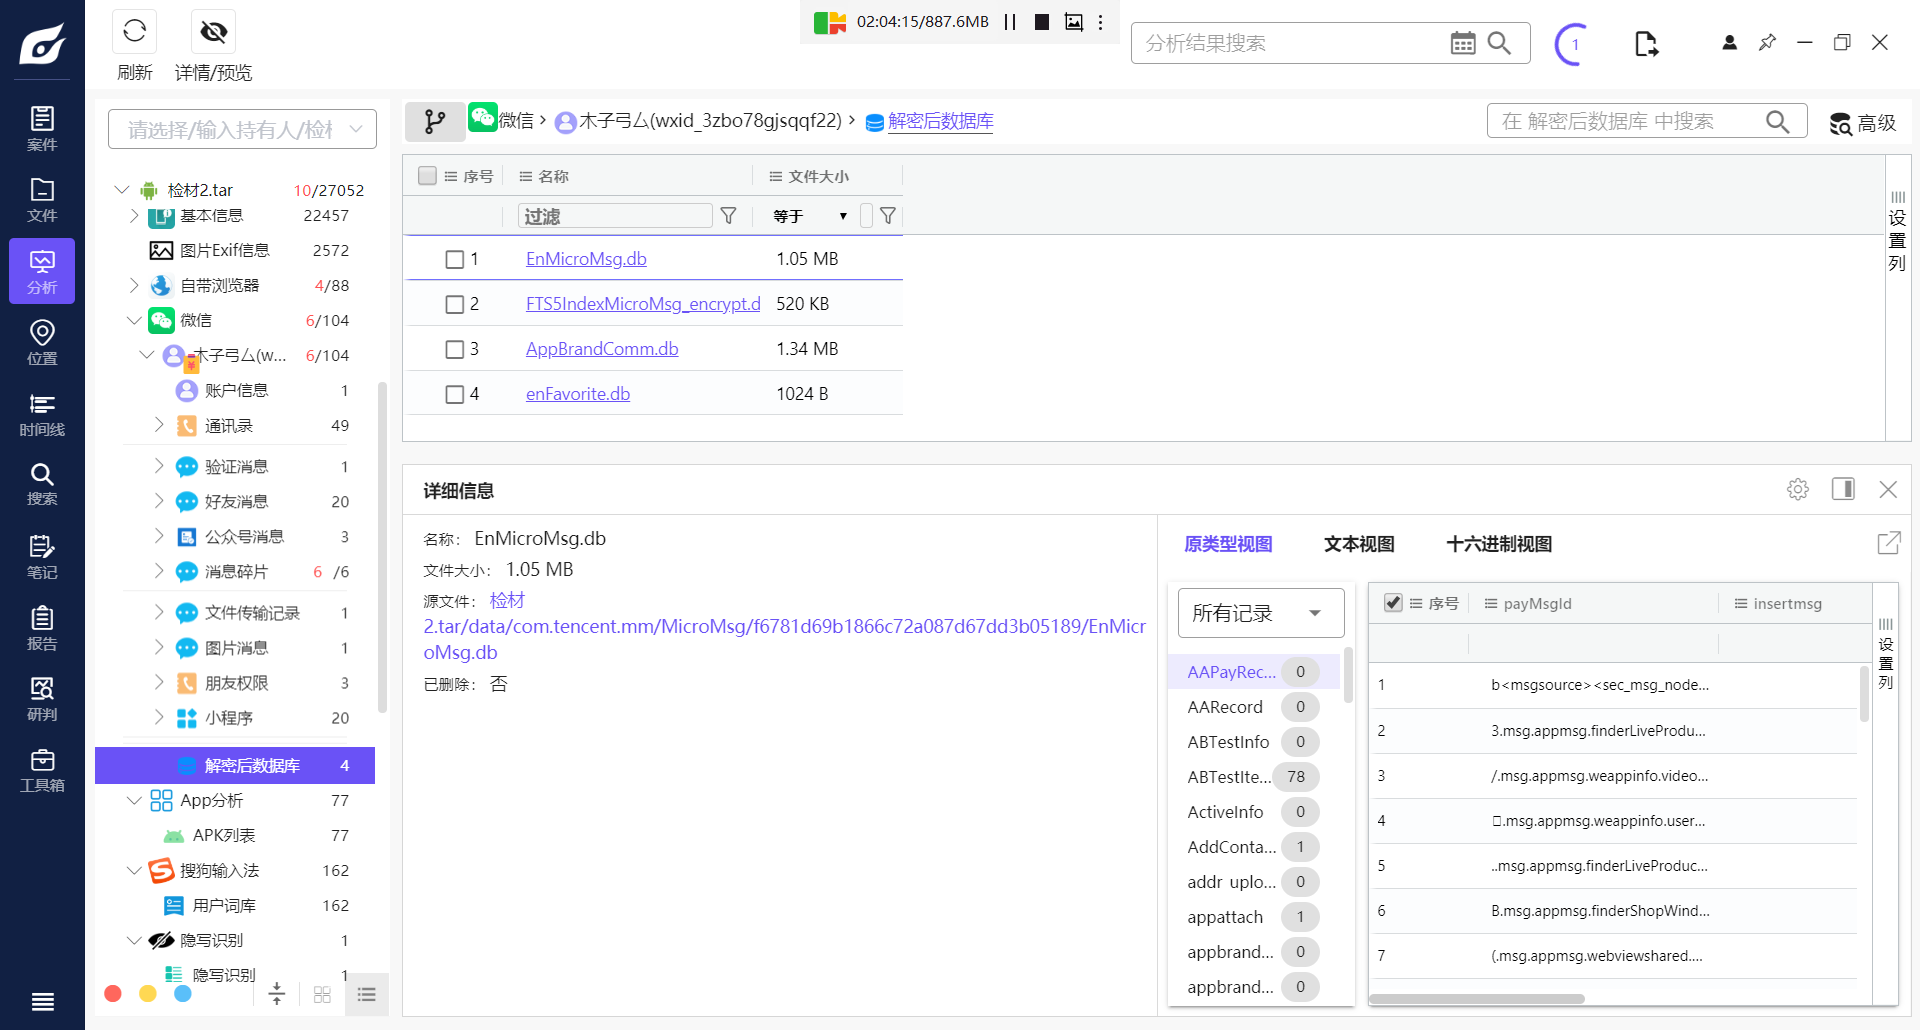Click the Refresh (刷新) icon

pos(135,32)
